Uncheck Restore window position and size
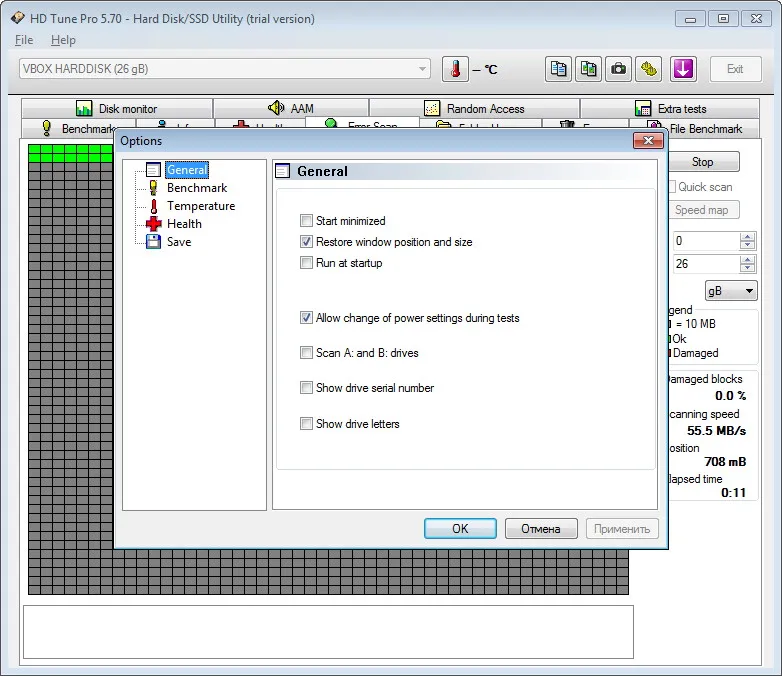782x676 pixels. pos(306,242)
